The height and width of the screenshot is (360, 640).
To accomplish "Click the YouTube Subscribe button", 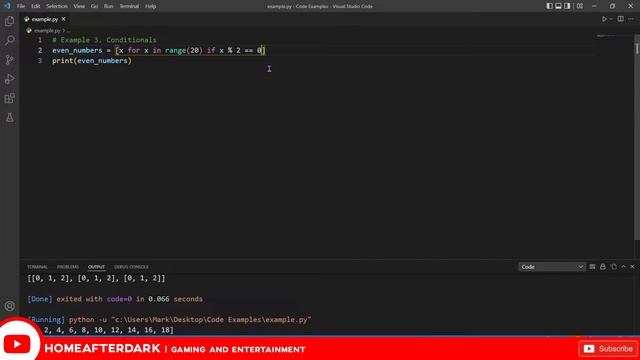I will coord(608,349).
